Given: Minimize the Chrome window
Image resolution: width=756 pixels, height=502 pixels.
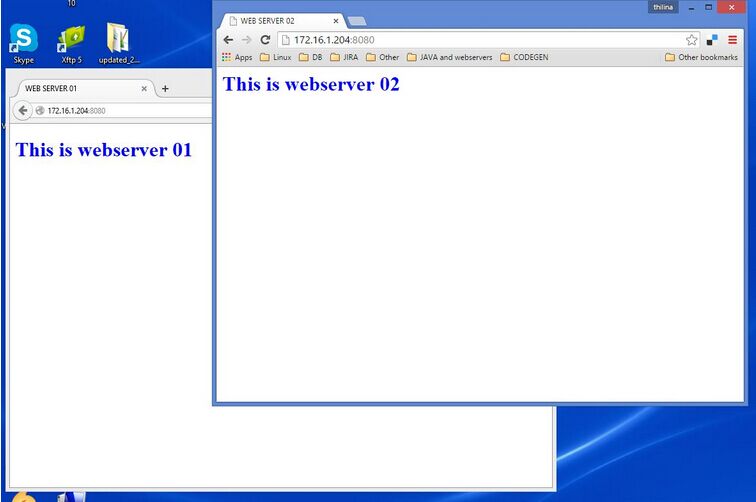Looking at the screenshot, I should [691, 7].
